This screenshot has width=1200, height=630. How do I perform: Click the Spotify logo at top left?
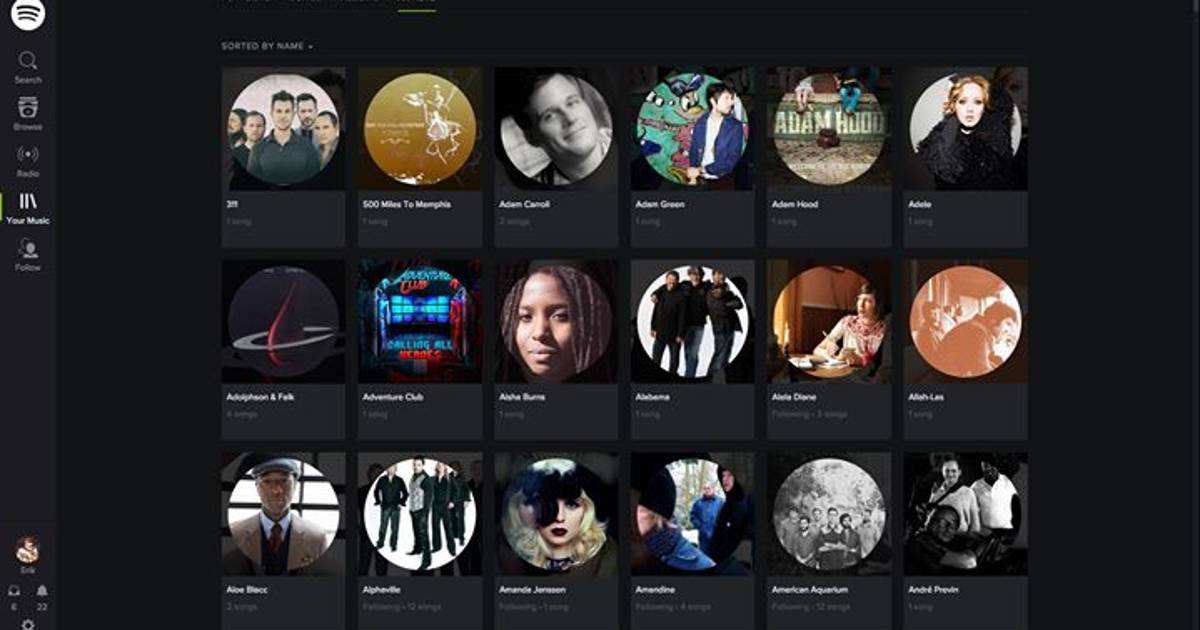pos(28,15)
